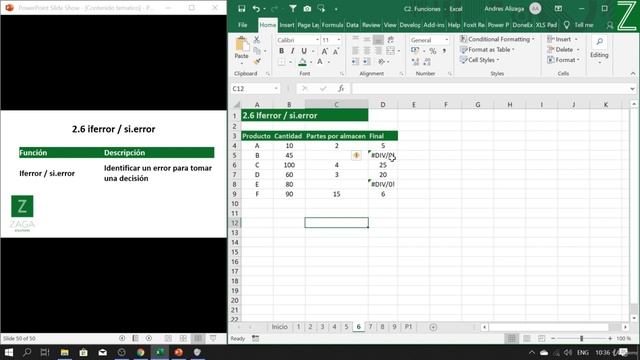Apply Underline formatting
Image resolution: width=640 pixels, height=360 pixels.
(x=304, y=51)
